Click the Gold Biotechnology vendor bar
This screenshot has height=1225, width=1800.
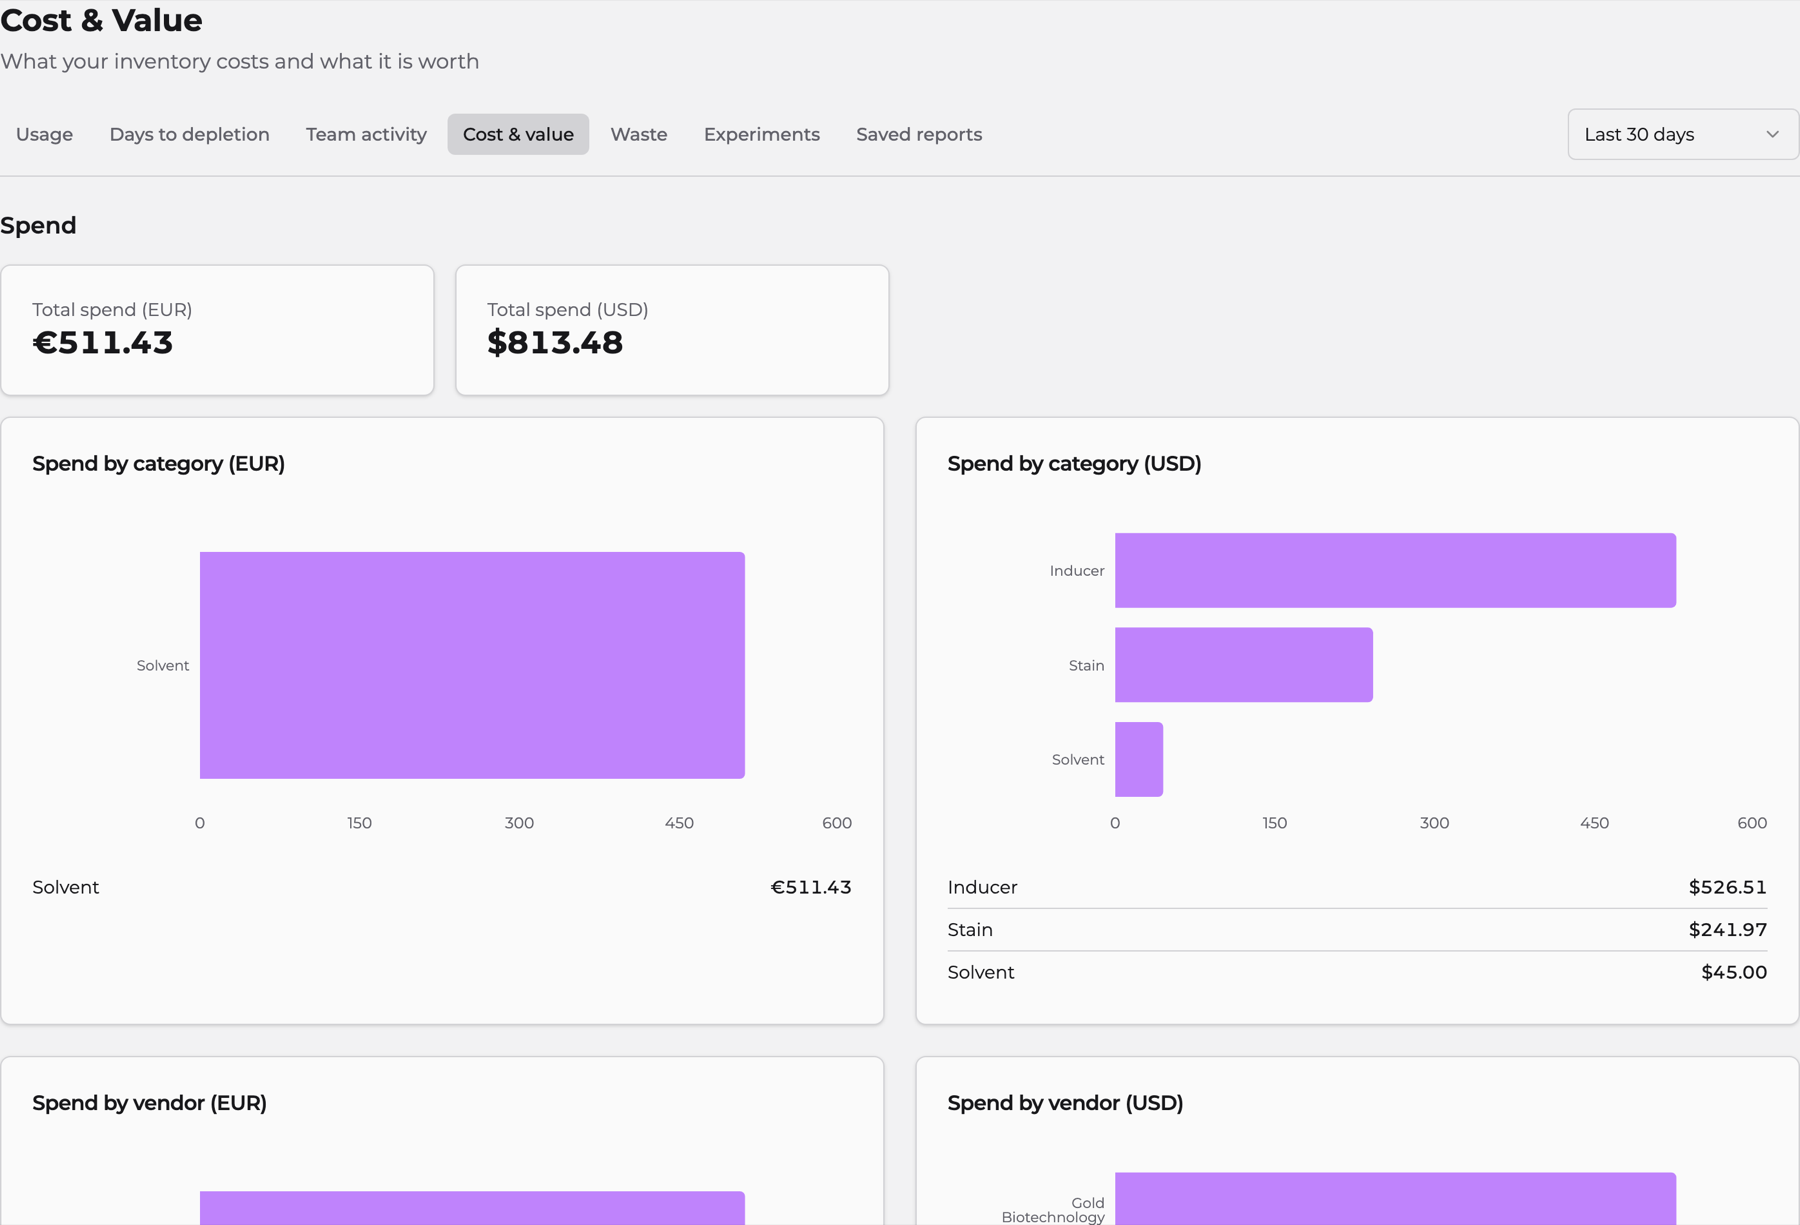coord(1395,1199)
